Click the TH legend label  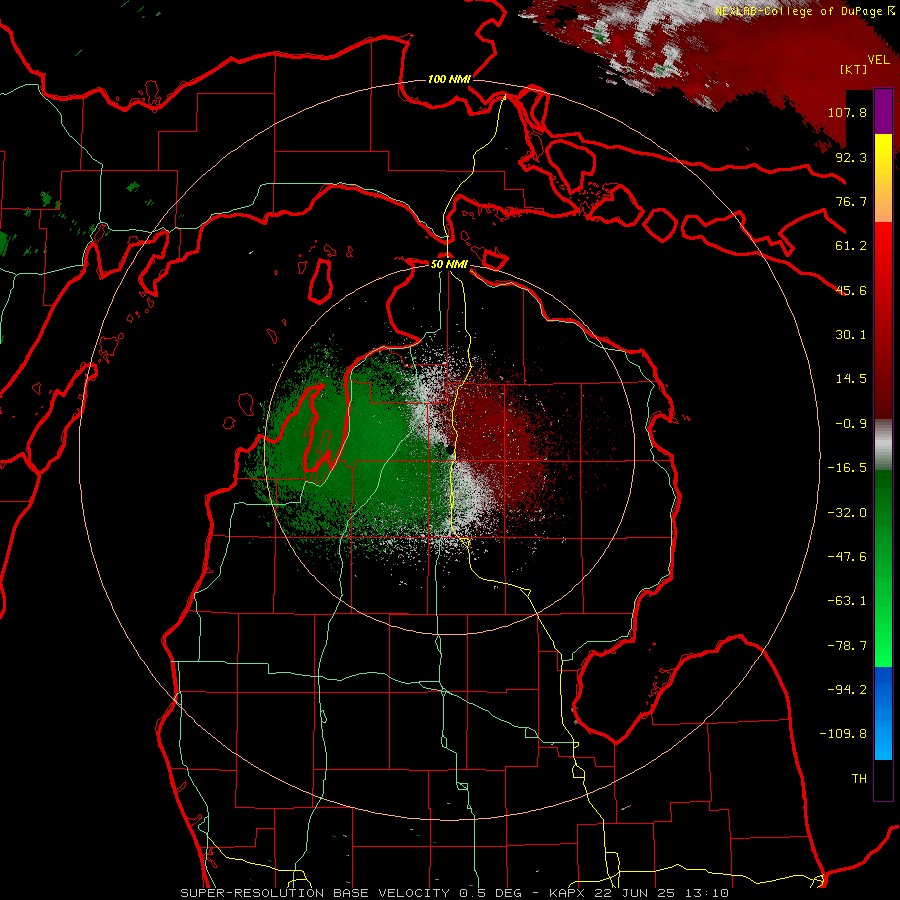pos(859,779)
